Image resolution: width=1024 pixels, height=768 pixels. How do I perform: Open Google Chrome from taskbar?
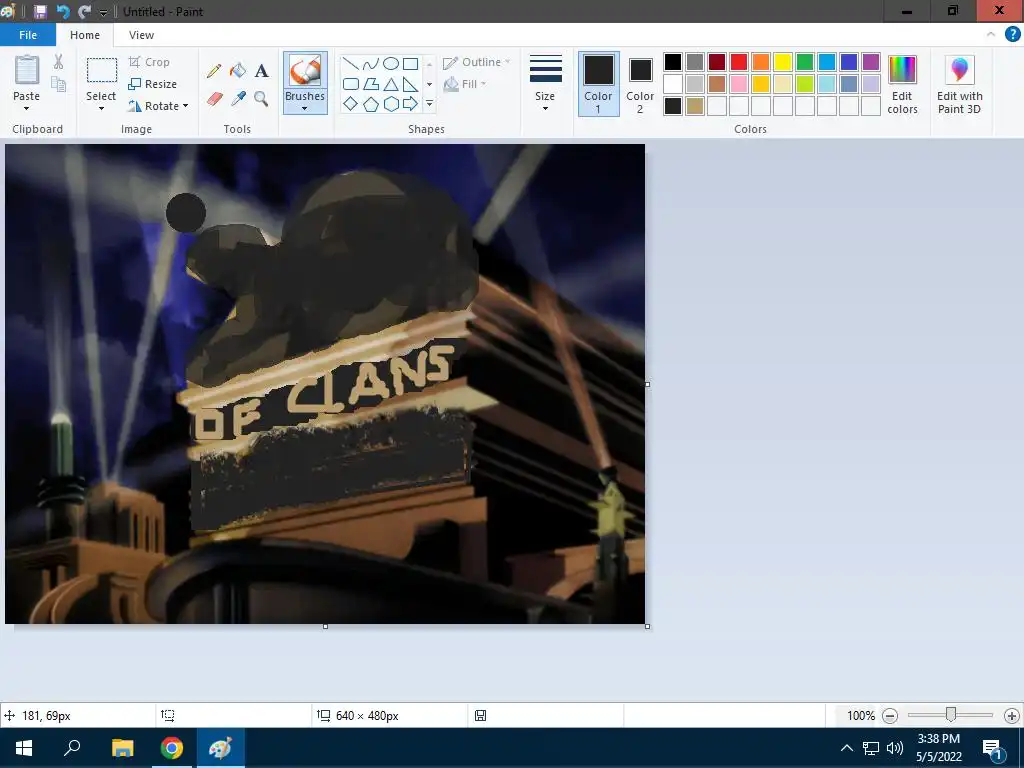pyautogui.click(x=171, y=748)
